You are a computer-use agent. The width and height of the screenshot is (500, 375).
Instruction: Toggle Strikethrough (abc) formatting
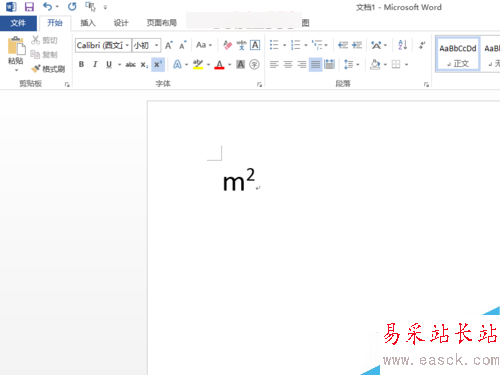(130, 64)
